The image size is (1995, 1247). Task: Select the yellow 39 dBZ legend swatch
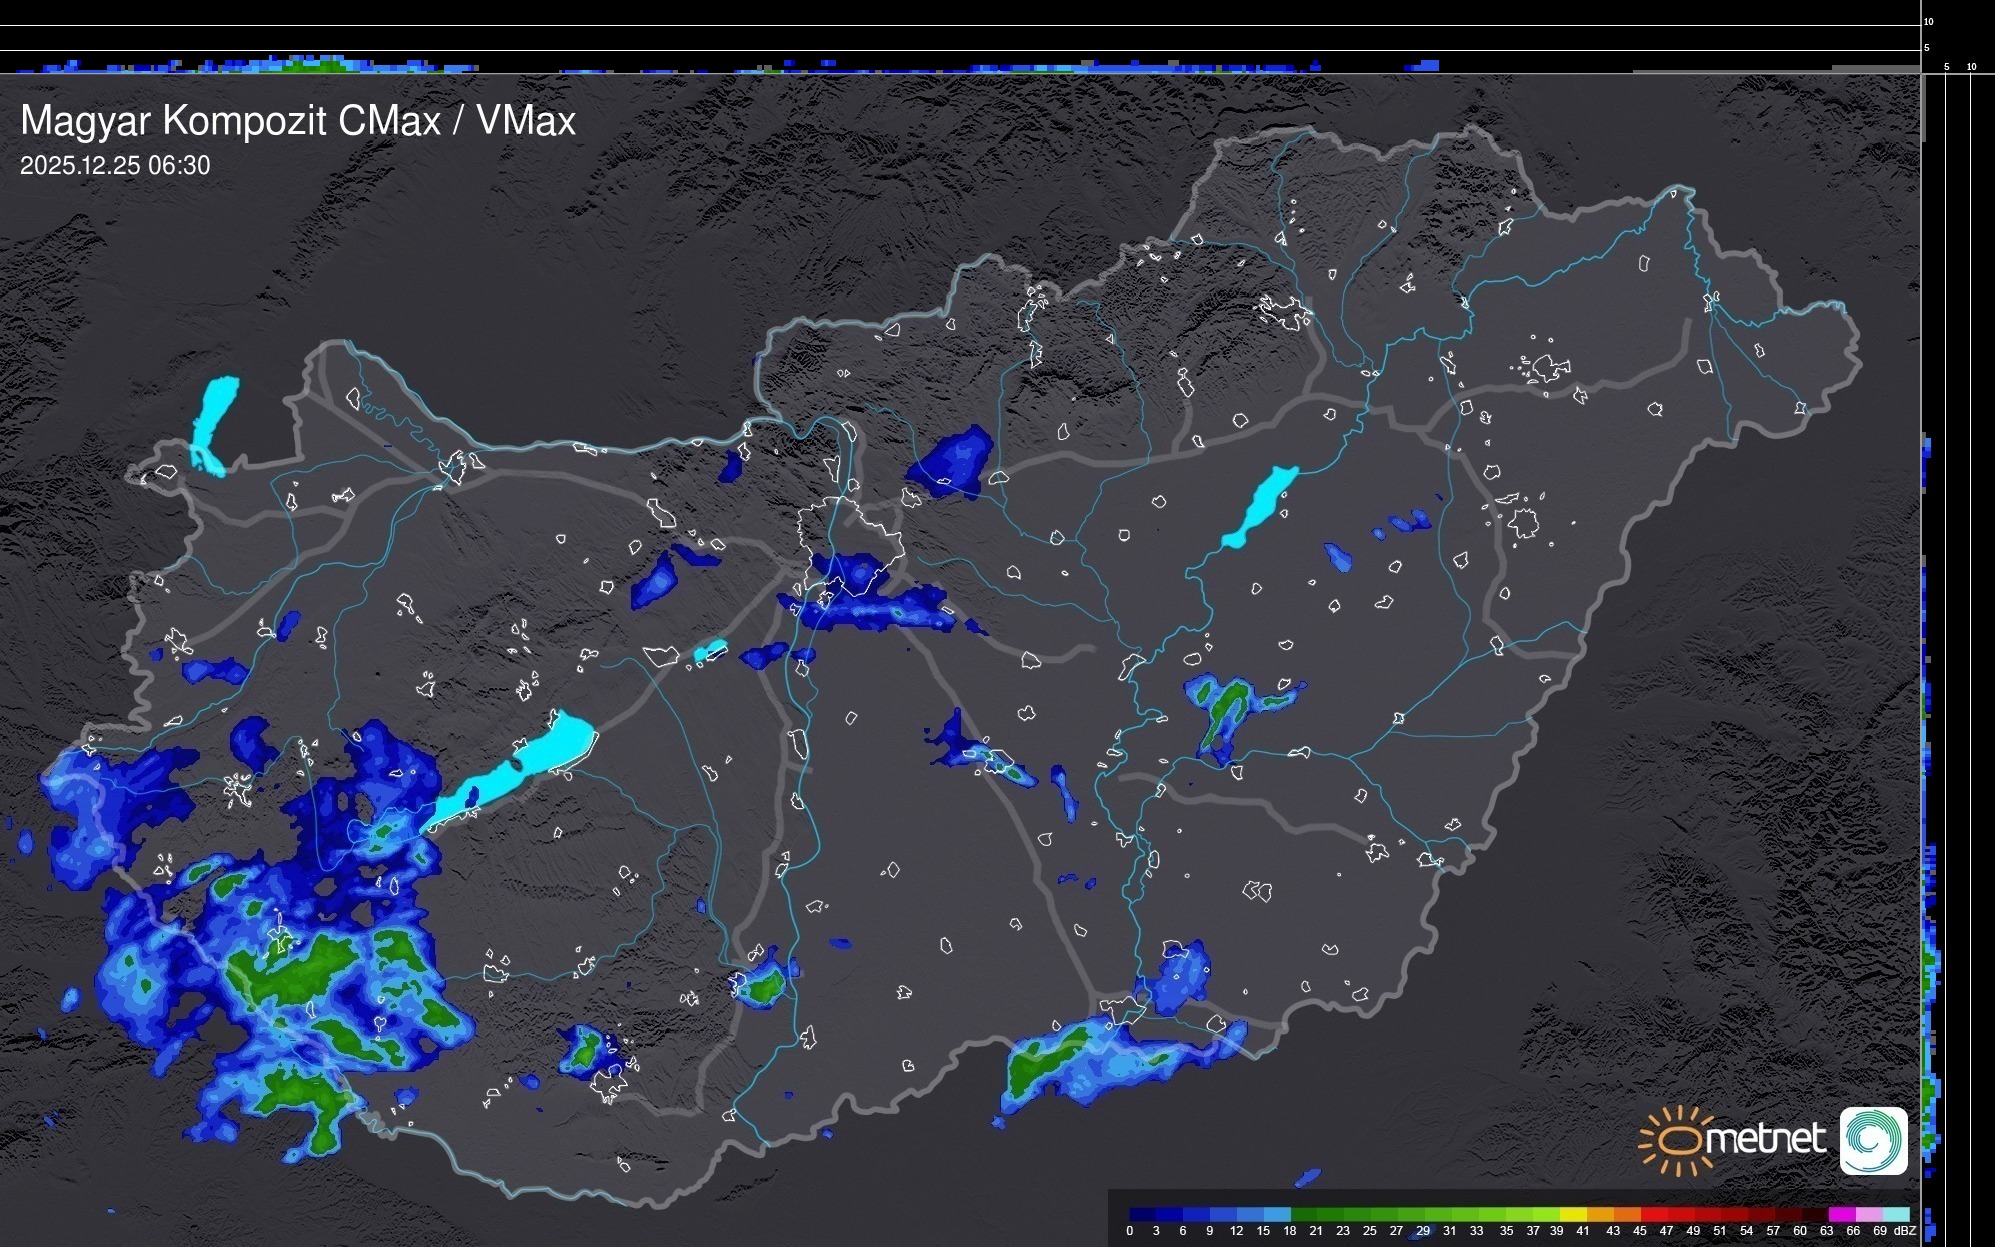point(1574,1214)
